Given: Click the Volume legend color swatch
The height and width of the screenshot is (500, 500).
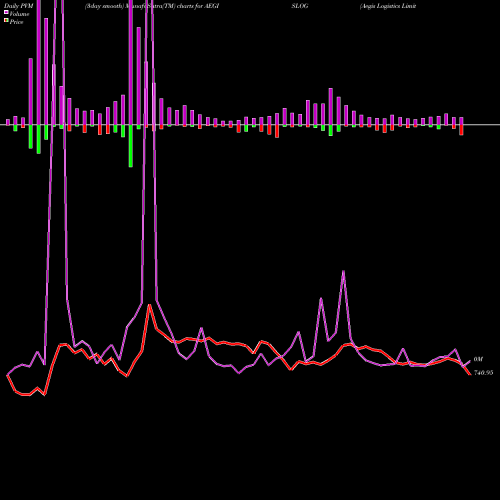Looking at the screenshot, I should click(6, 12).
